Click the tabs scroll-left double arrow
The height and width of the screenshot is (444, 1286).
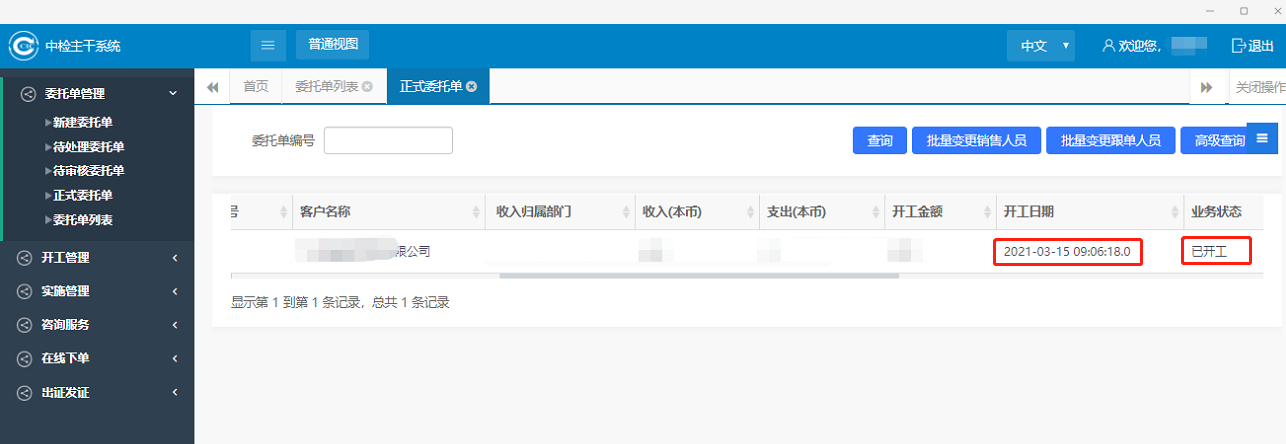click(212, 87)
